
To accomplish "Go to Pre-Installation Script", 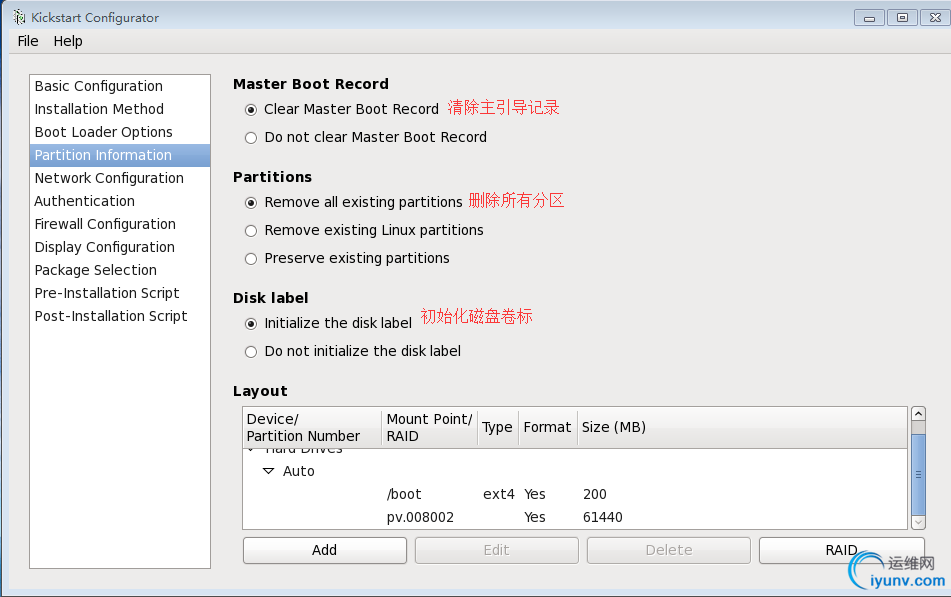I will click(x=120, y=294).
